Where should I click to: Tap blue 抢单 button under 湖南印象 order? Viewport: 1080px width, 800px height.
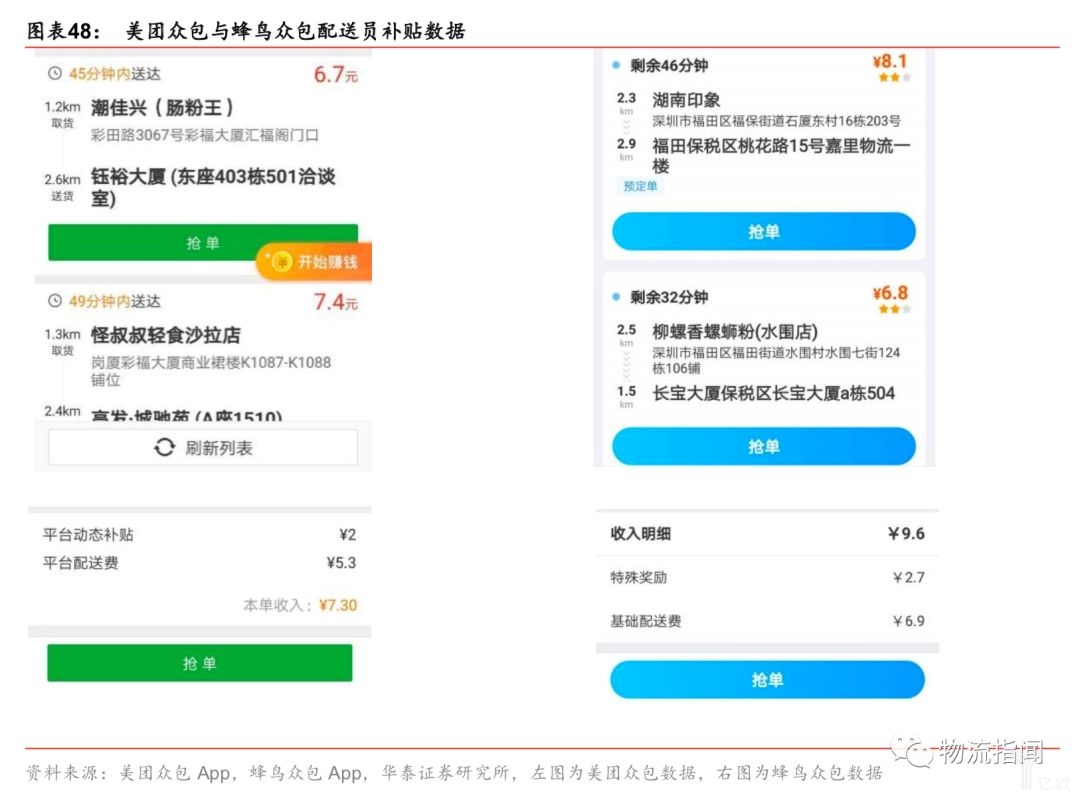(764, 232)
